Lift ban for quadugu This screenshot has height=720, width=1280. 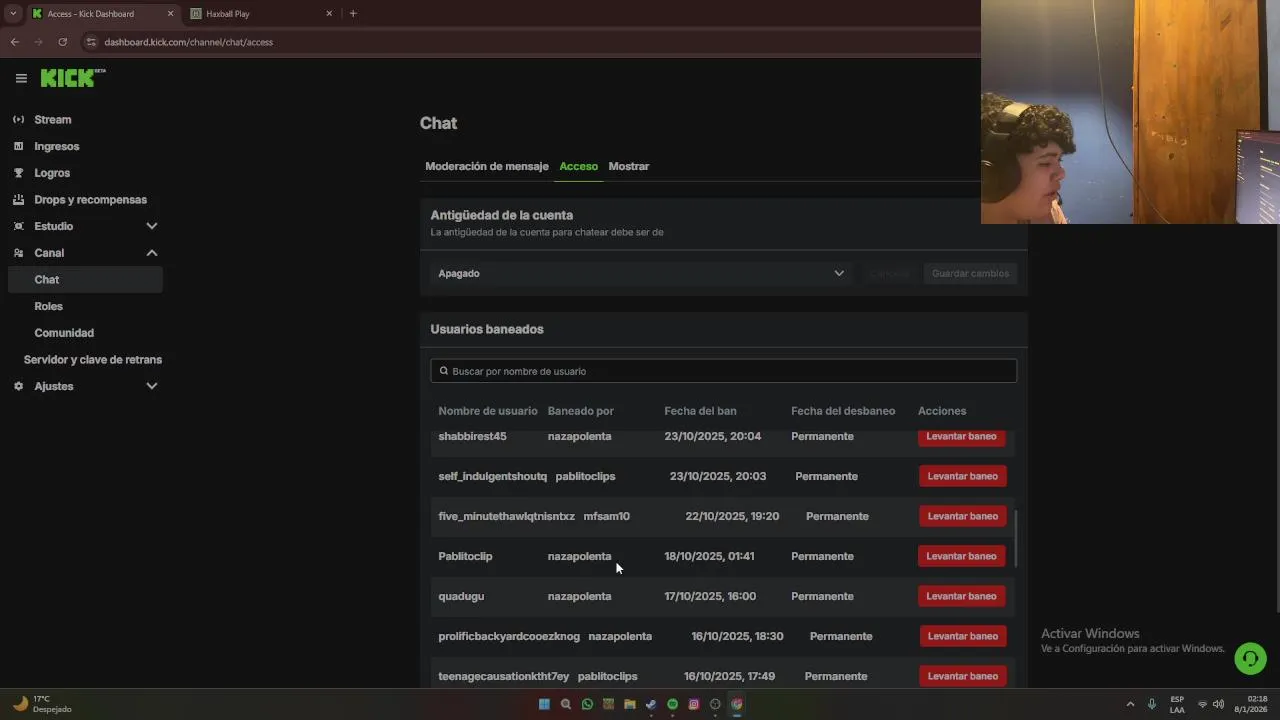(x=961, y=596)
